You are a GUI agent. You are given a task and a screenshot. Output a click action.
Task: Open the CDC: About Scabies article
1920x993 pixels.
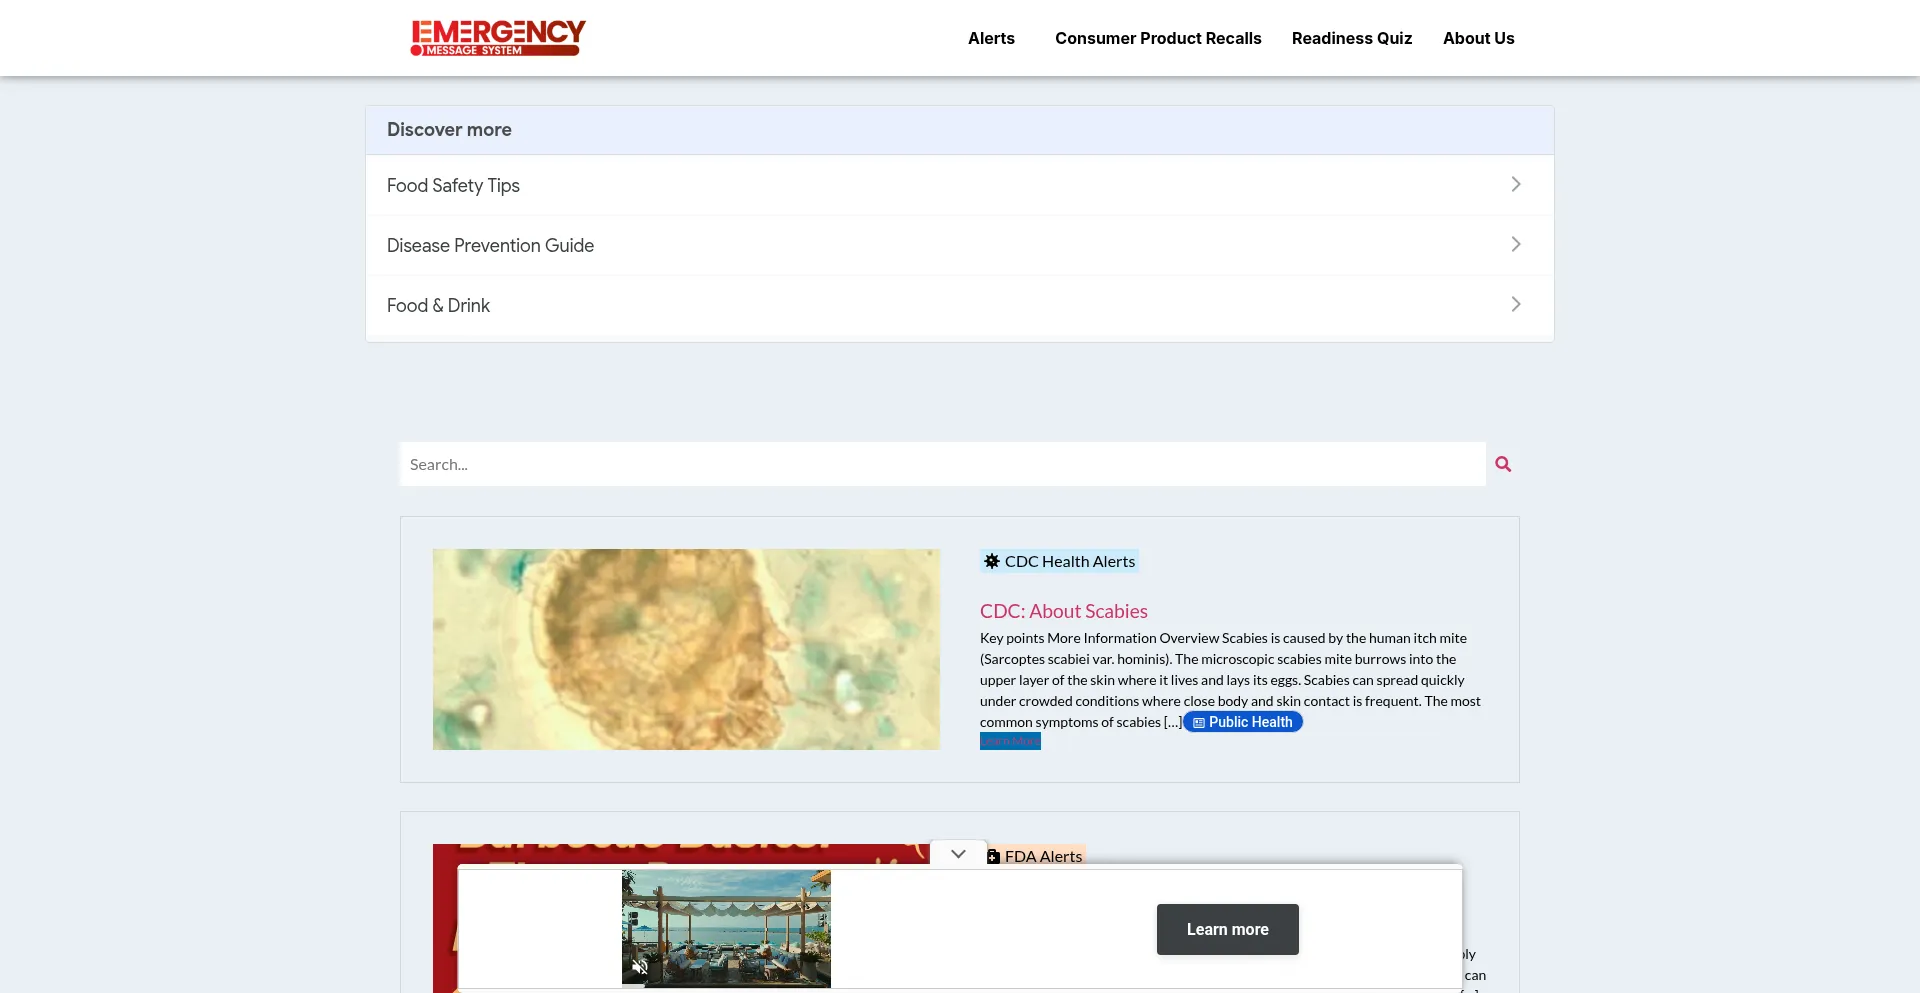click(1064, 611)
